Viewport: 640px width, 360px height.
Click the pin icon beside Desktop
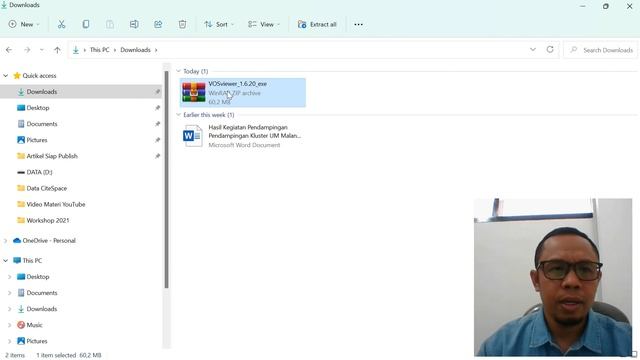[x=158, y=108]
